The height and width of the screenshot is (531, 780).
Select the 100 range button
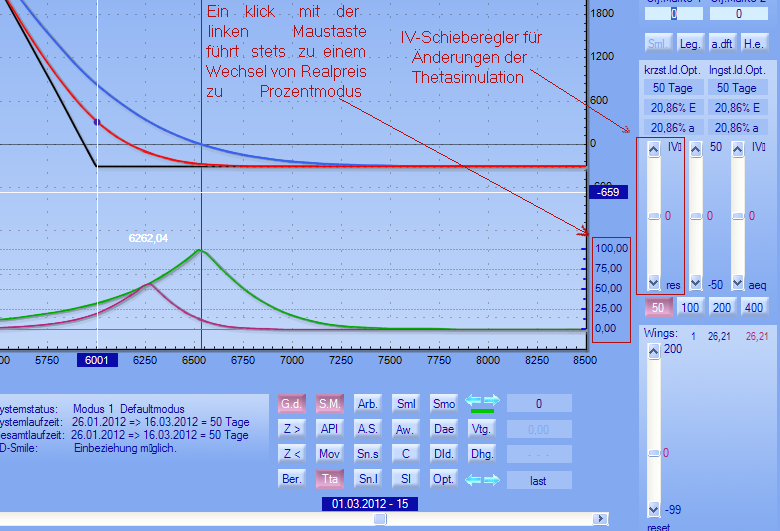click(689, 307)
